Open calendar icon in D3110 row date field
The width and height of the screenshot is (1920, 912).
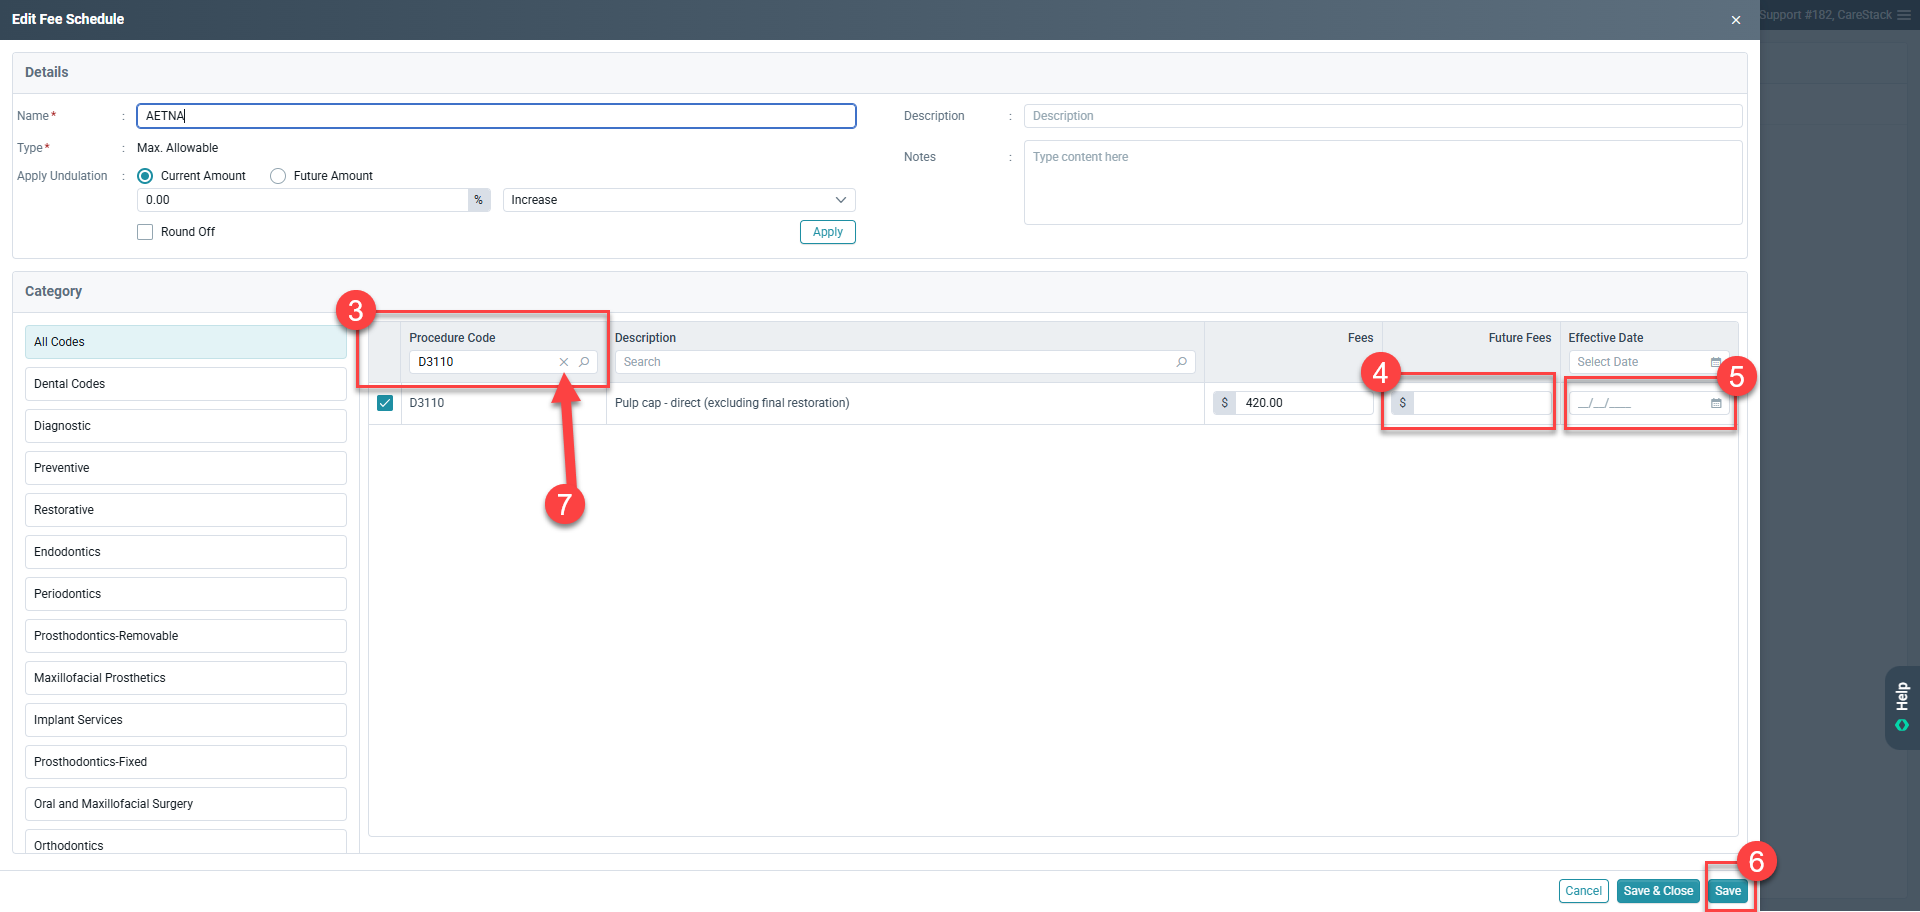(x=1716, y=403)
